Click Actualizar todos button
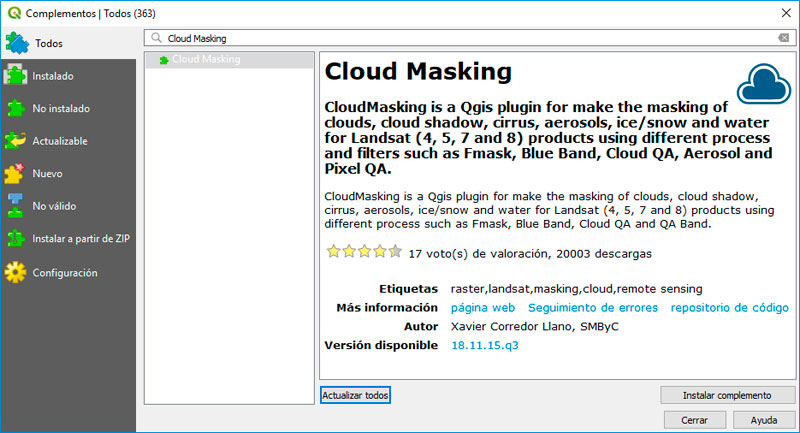Image resolution: width=800 pixels, height=433 pixels. (355, 395)
